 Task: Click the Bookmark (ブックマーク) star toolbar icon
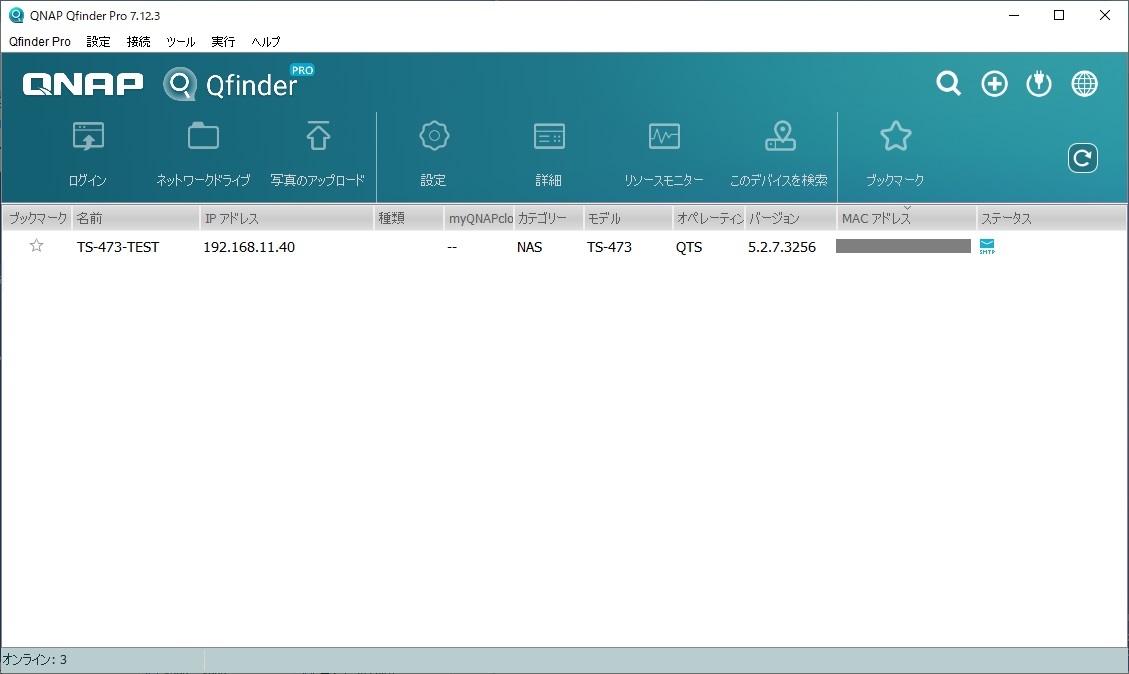(x=895, y=136)
